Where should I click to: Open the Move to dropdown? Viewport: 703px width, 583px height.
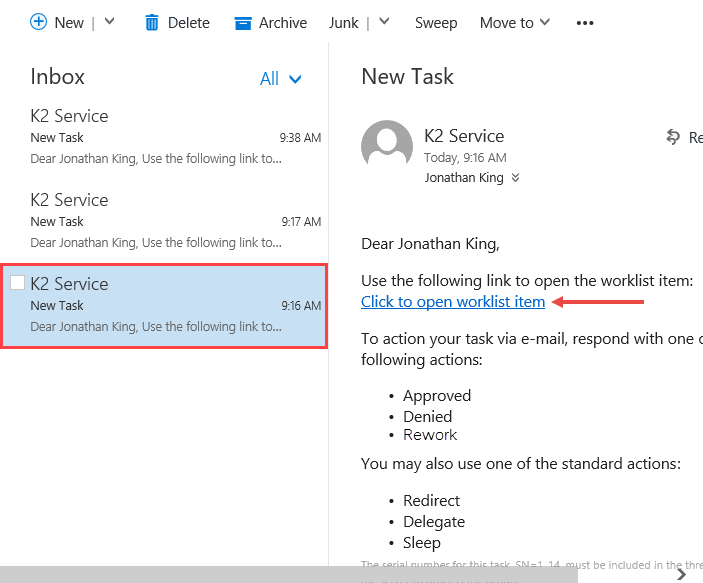point(515,23)
